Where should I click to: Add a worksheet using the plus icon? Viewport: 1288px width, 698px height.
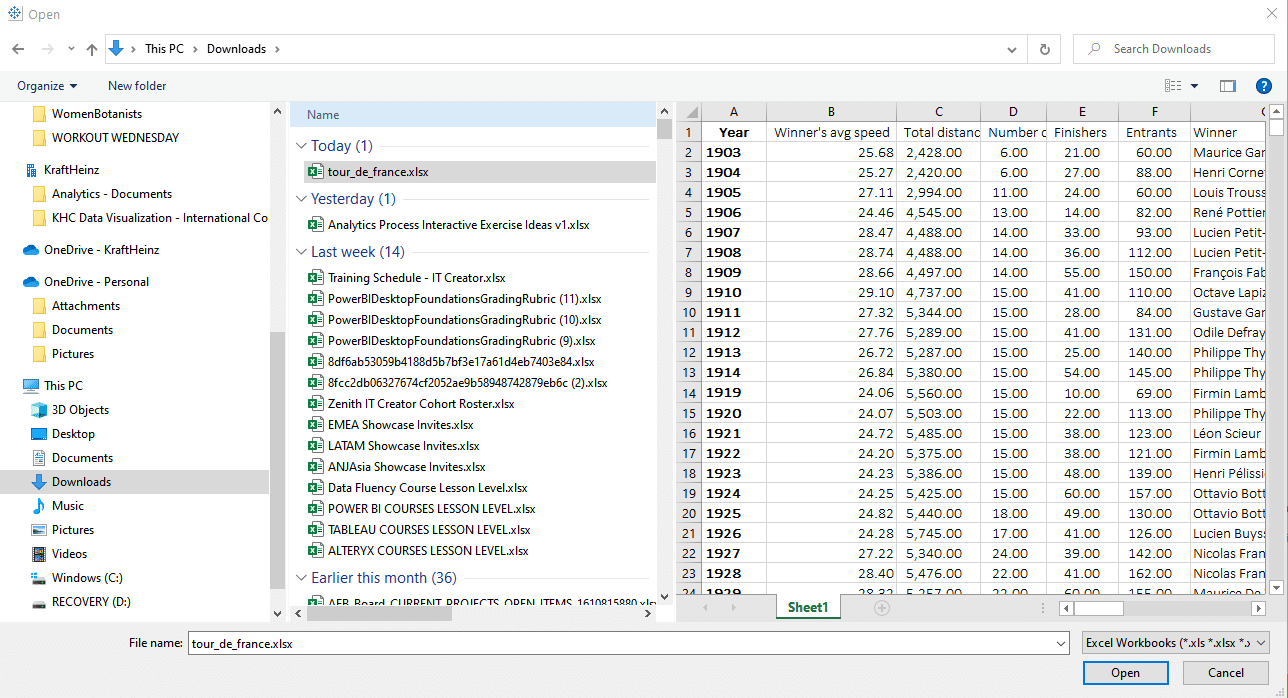(882, 607)
